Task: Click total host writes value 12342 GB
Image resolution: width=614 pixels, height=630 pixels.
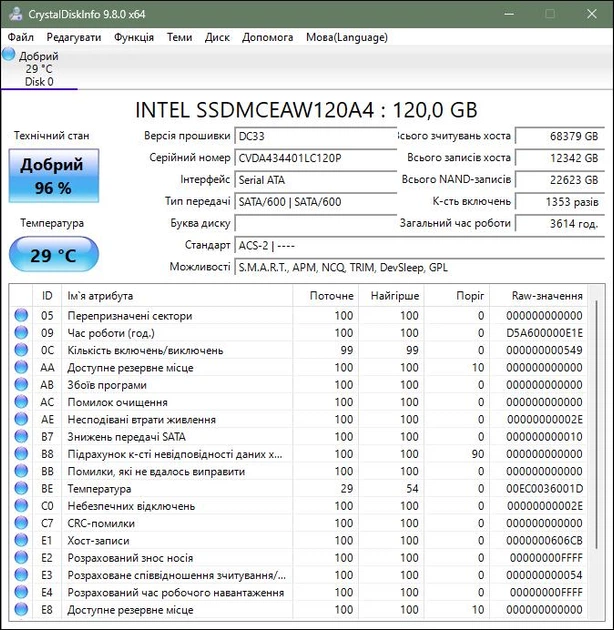Action: point(560,158)
